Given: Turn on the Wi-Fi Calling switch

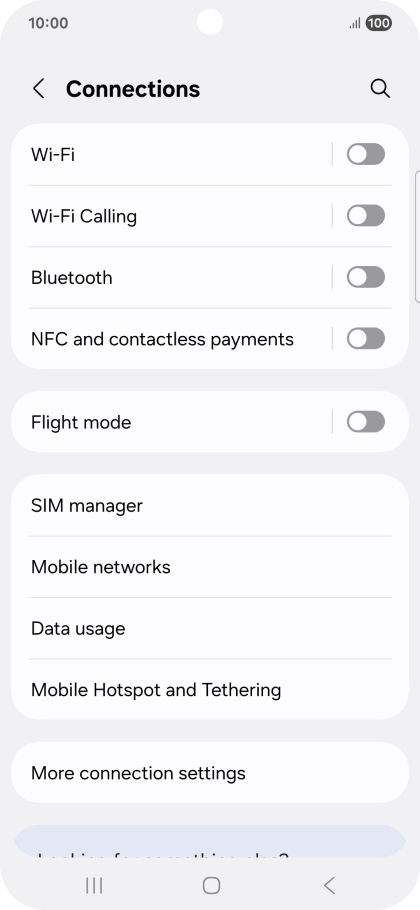Looking at the screenshot, I should pos(365,216).
